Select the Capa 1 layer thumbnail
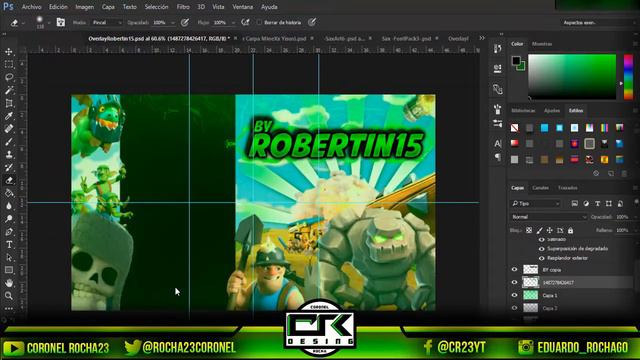The width and height of the screenshot is (640, 360). pyautogui.click(x=531, y=295)
